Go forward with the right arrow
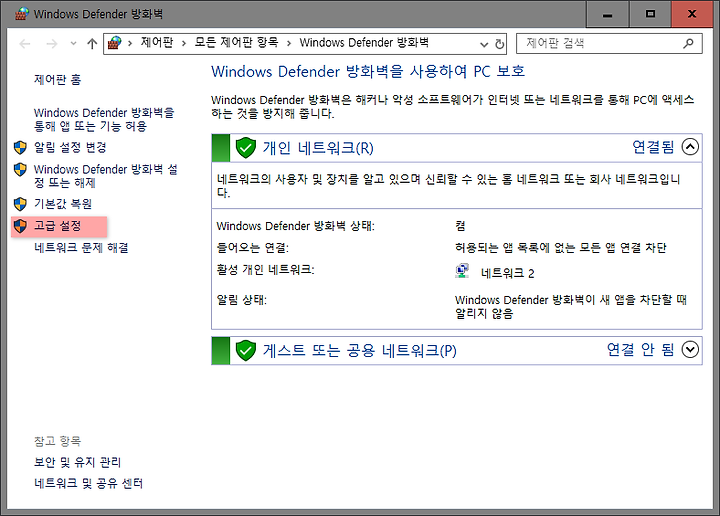 [52, 44]
